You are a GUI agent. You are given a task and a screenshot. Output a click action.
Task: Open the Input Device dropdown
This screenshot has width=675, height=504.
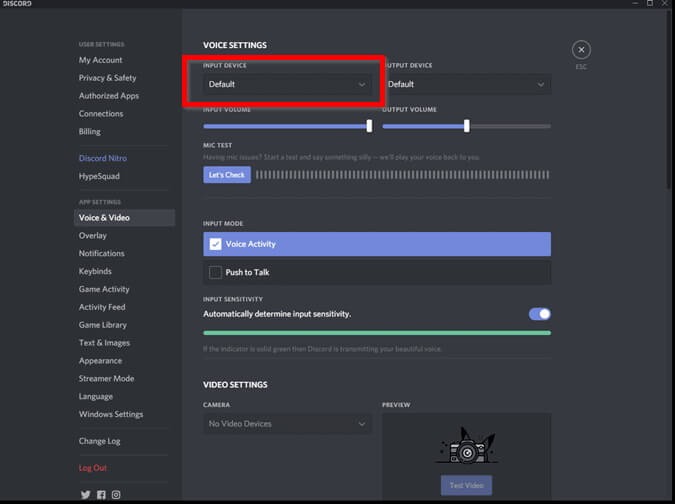tap(287, 84)
